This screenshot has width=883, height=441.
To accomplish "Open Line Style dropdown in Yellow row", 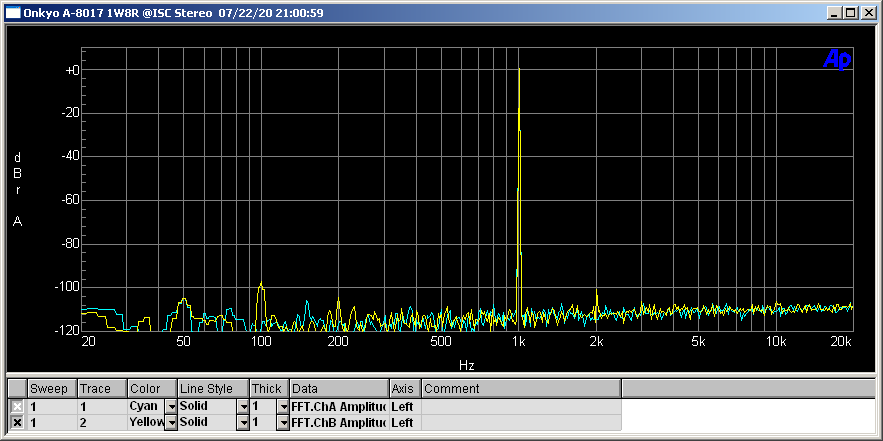I will click(243, 422).
